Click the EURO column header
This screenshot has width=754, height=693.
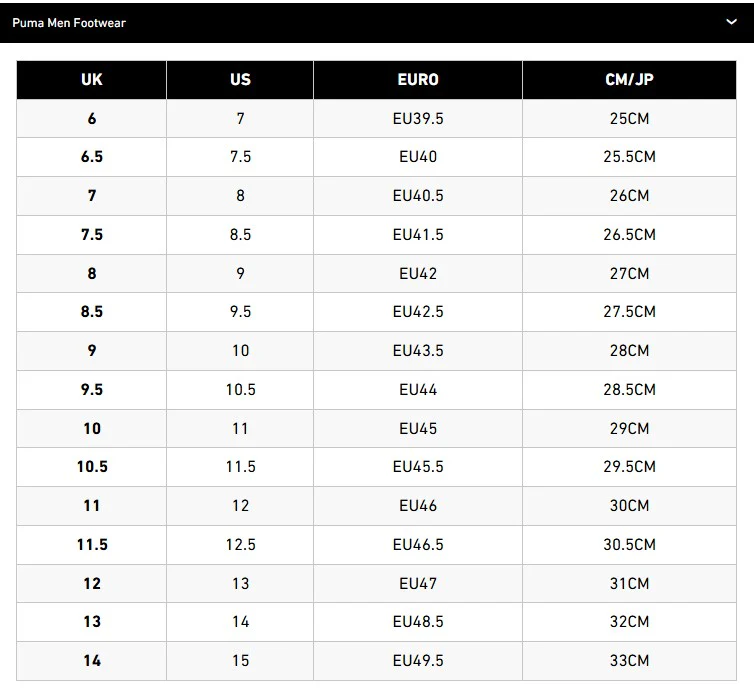coord(418,80)
